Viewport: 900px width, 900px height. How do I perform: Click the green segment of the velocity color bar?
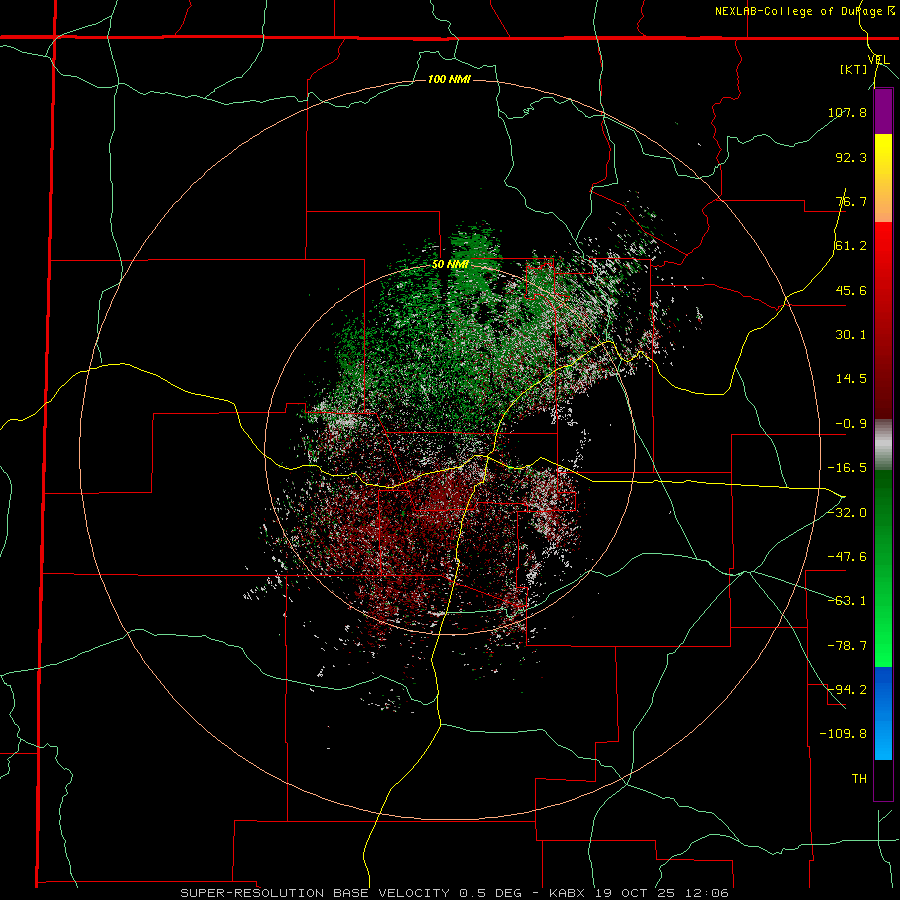click(883, 568)
